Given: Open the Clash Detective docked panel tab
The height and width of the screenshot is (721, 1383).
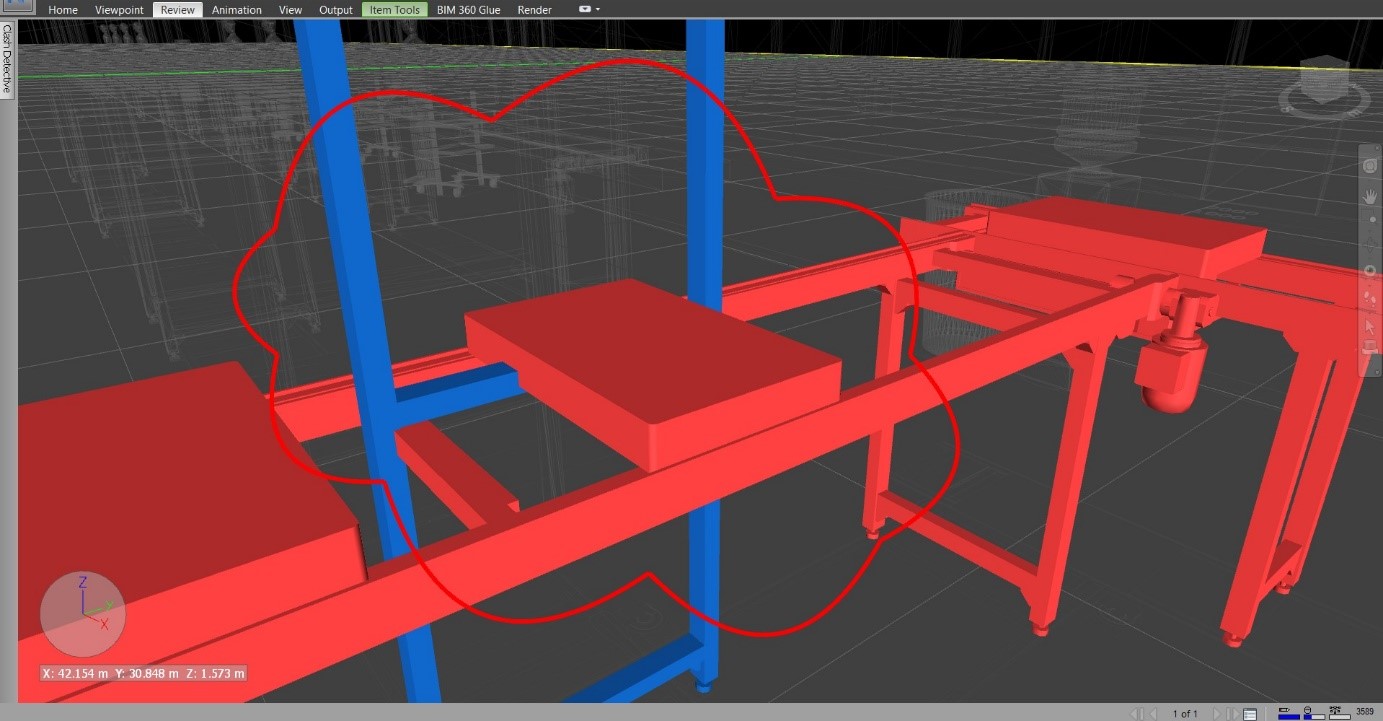Looking at the screenshot, I should (x=7, y=58).
